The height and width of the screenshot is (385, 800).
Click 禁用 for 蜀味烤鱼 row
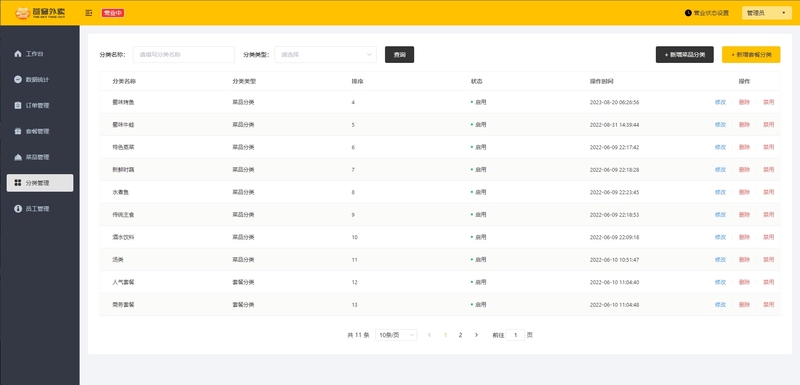(768, 102)
